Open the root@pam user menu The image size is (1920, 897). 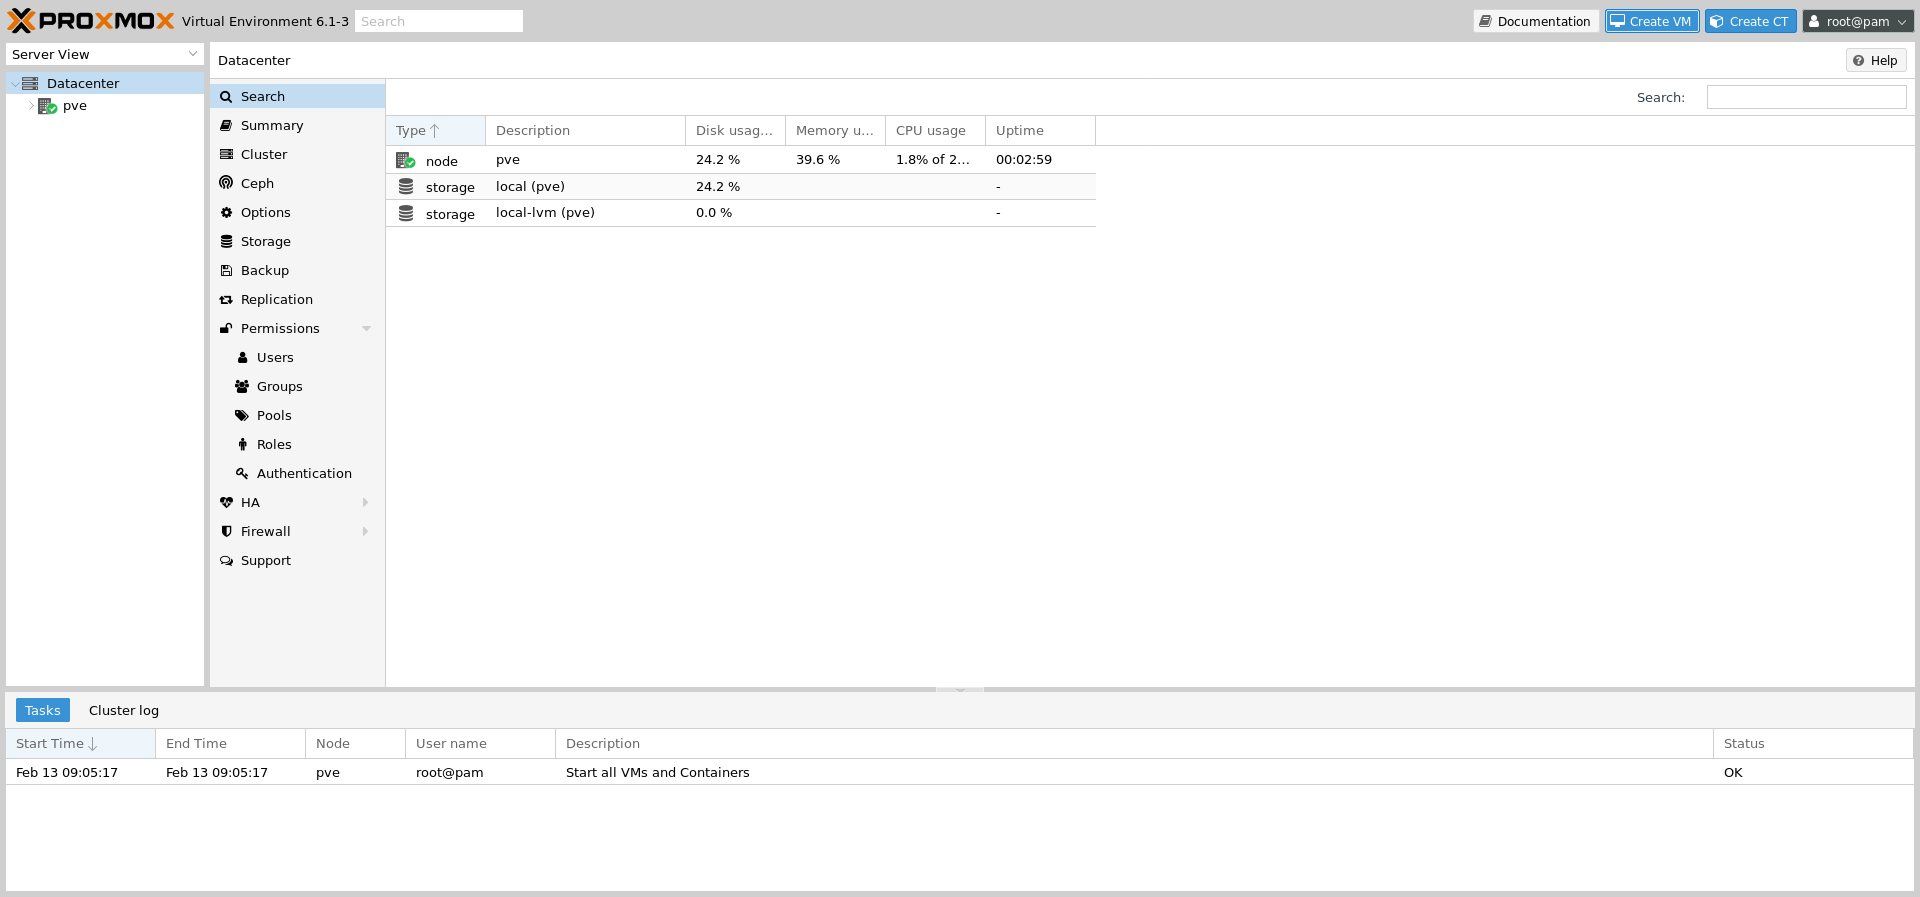pyautogui.click(x=1858, y=21)
